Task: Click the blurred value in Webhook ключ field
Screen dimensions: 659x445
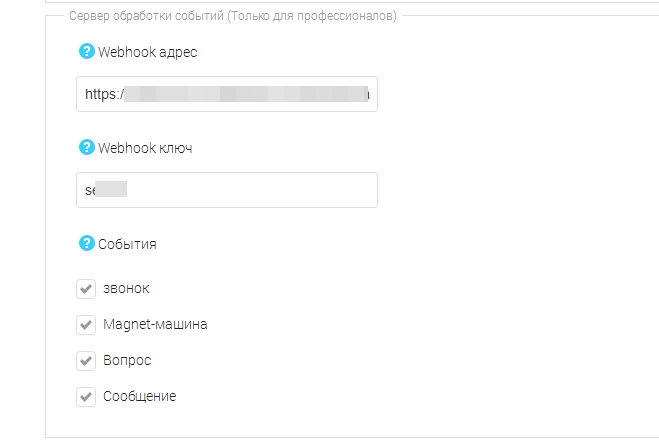Action: pos(108,190)
